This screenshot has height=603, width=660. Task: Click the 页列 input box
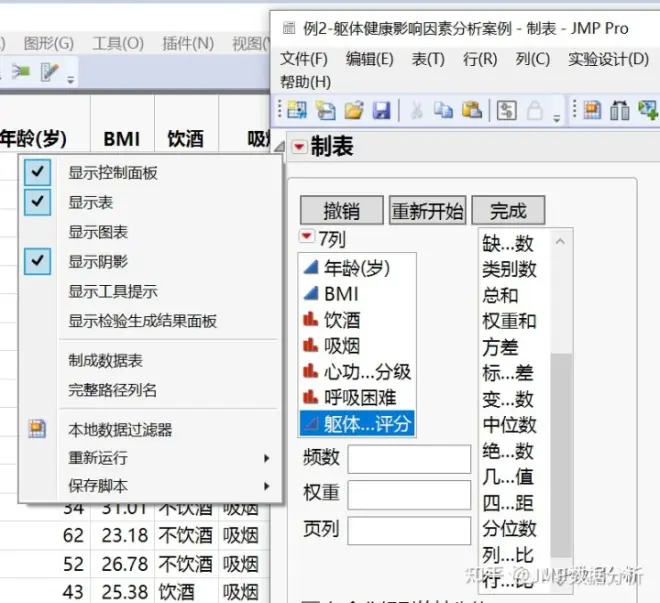coord(409,531)
